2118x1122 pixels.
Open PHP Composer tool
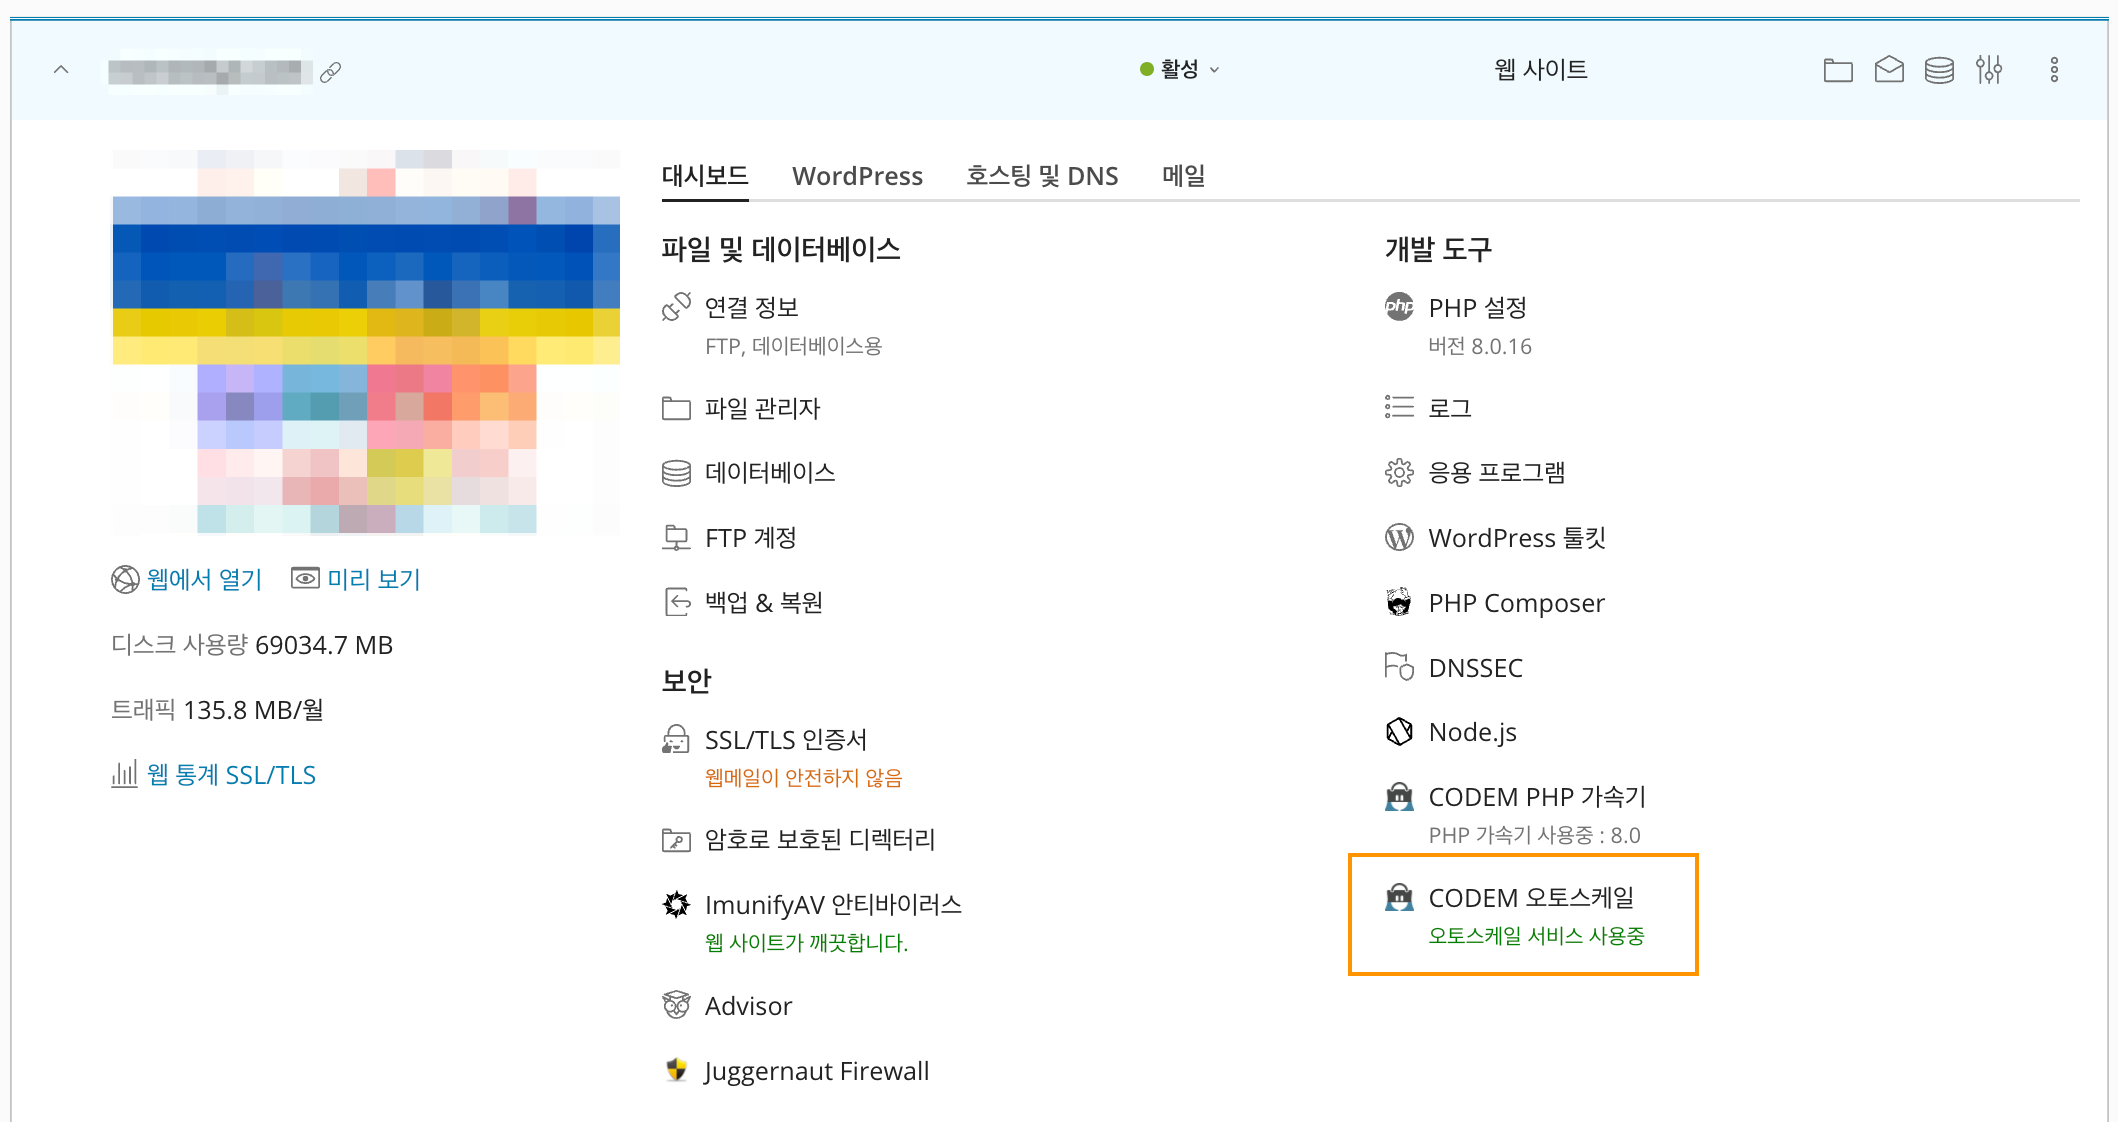[x=1516, y=603]
